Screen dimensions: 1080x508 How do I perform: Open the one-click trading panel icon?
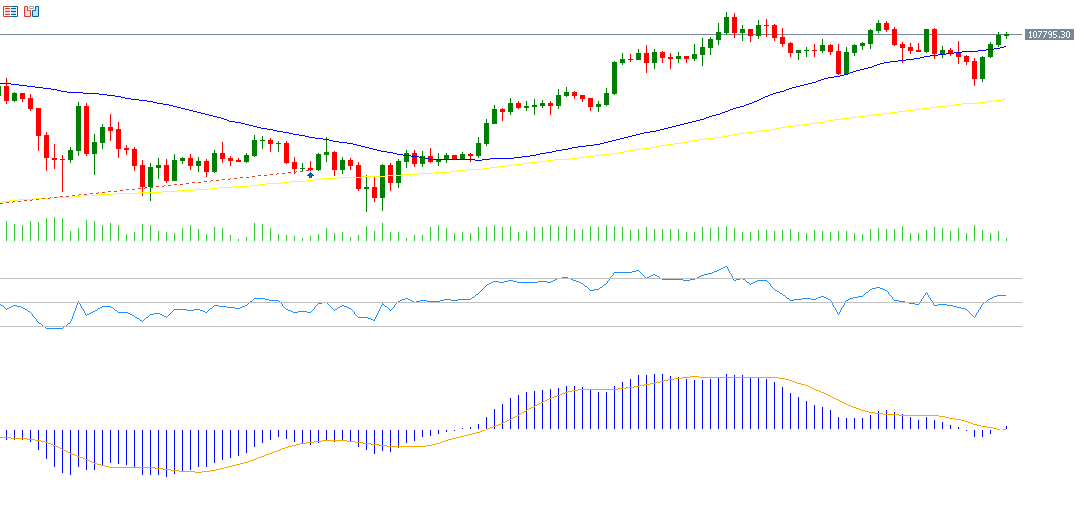pos(10,11)
